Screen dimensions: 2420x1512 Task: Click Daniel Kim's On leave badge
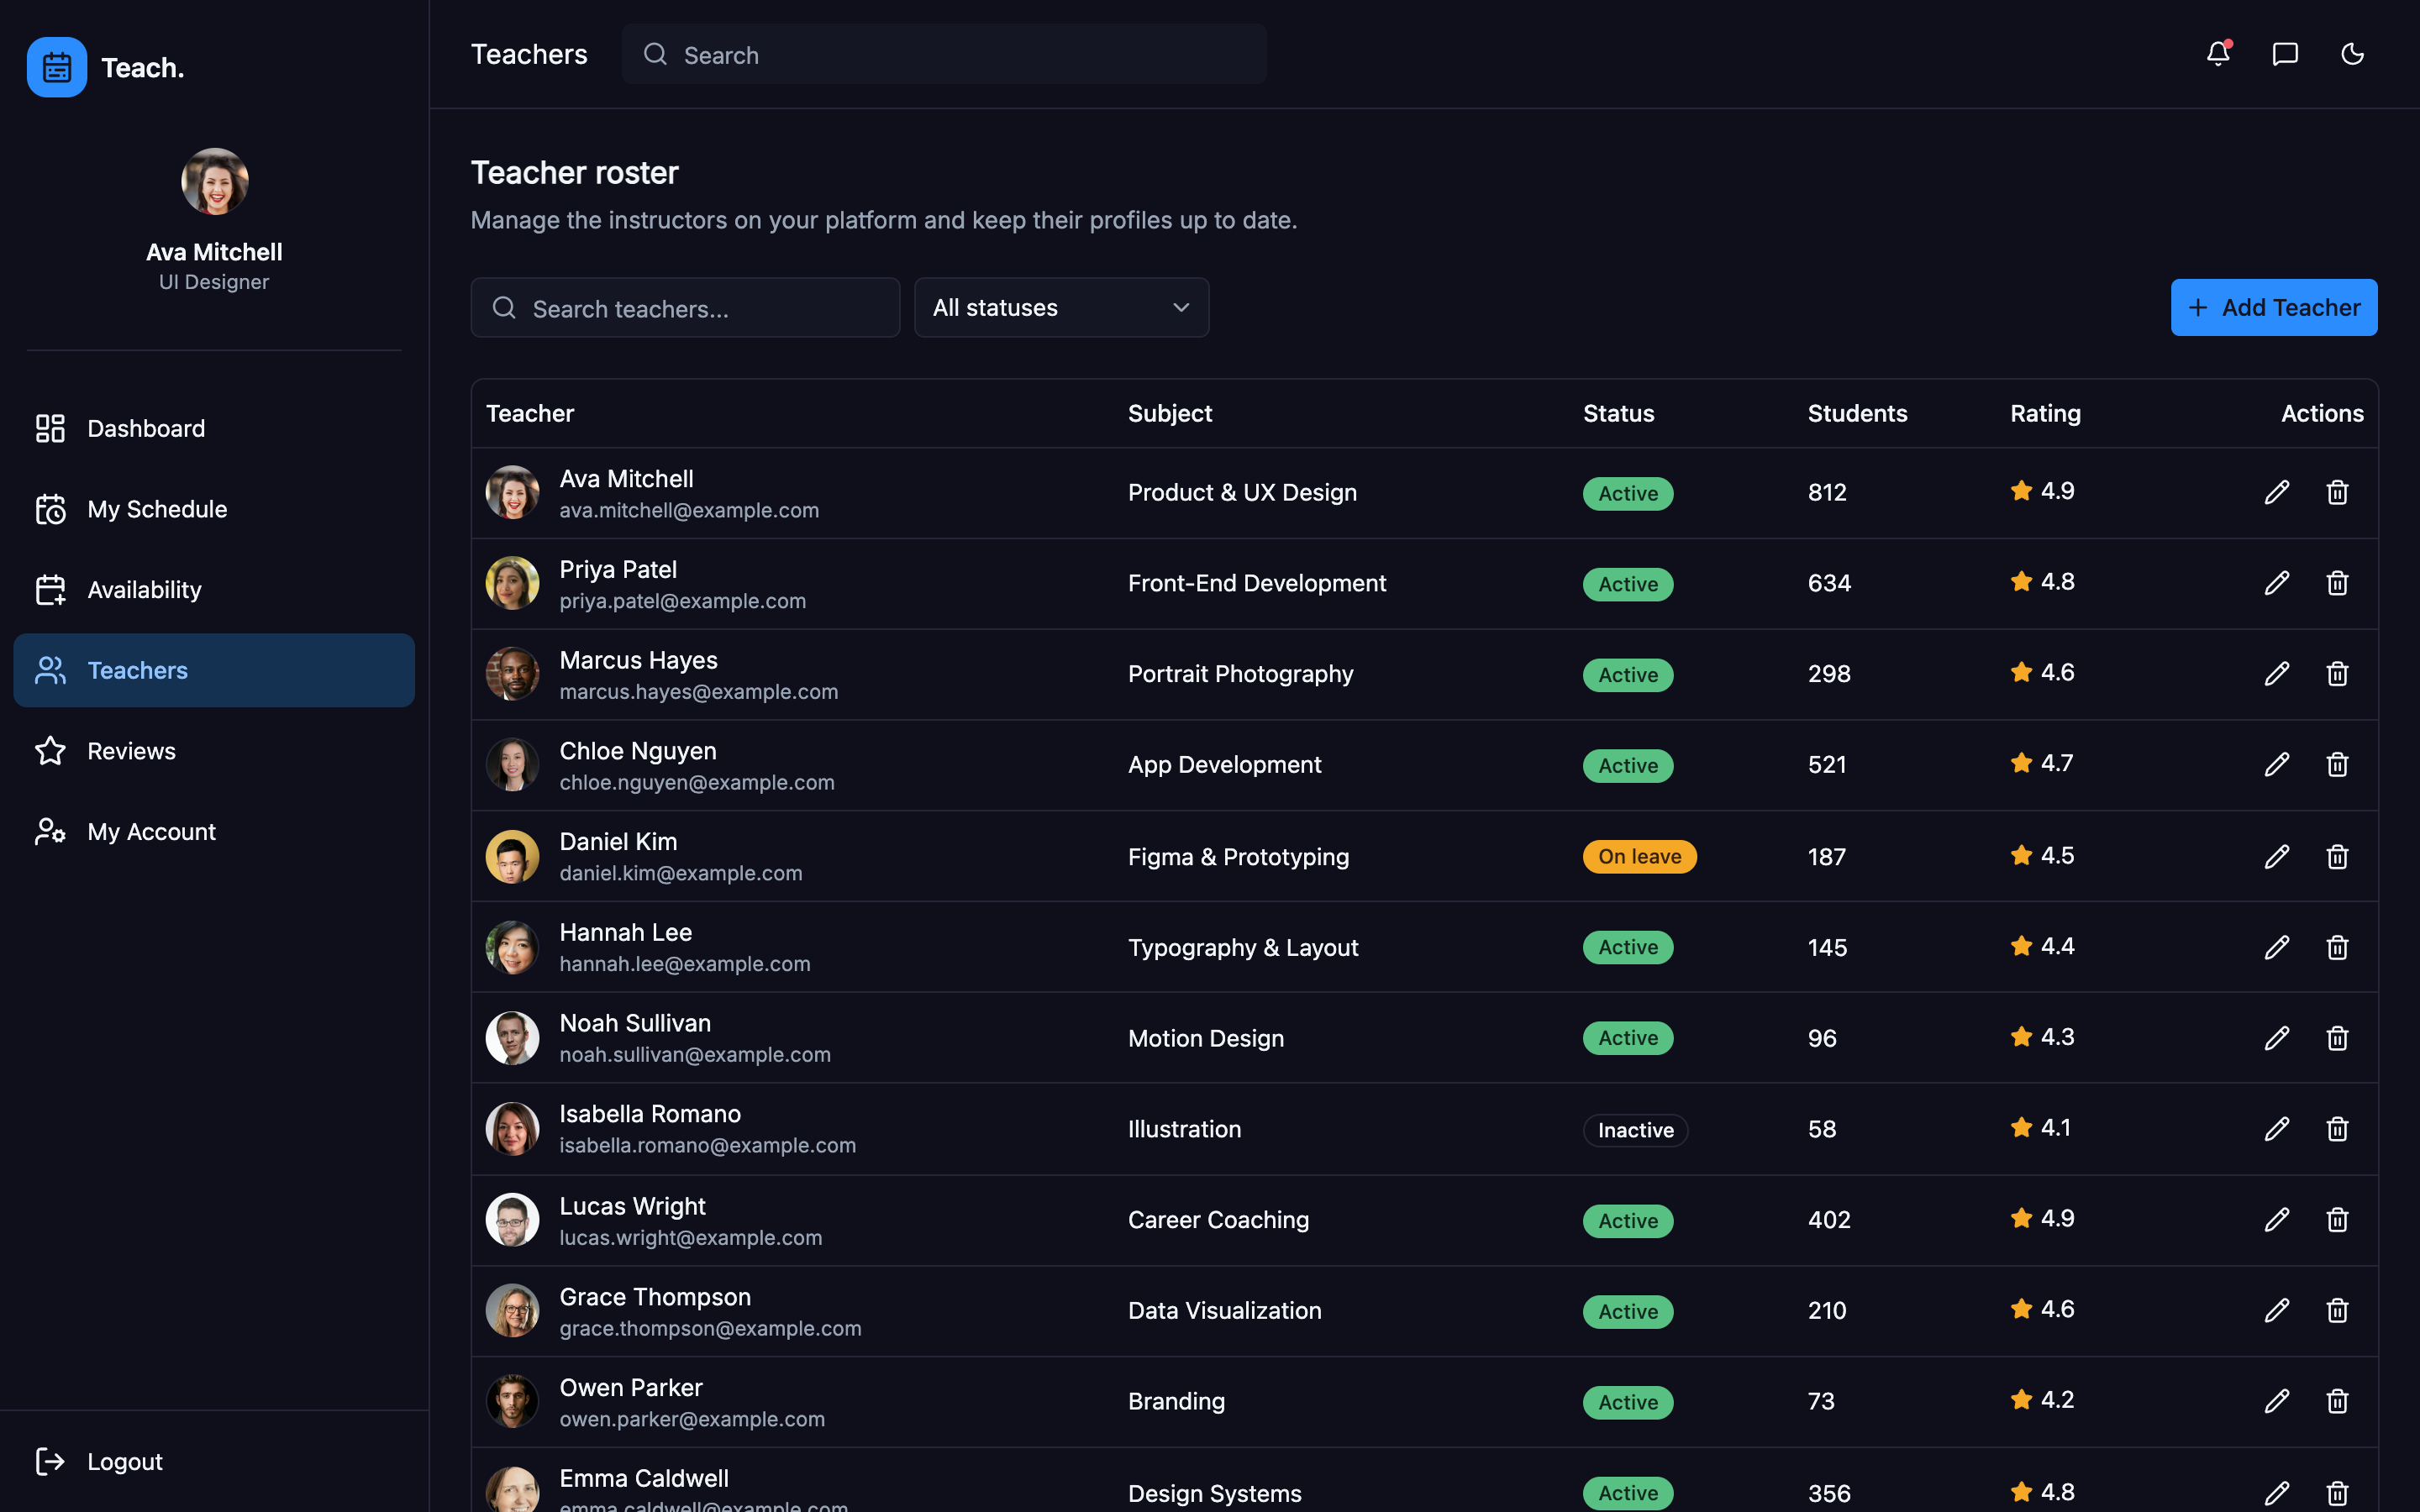click(1639, 857)
